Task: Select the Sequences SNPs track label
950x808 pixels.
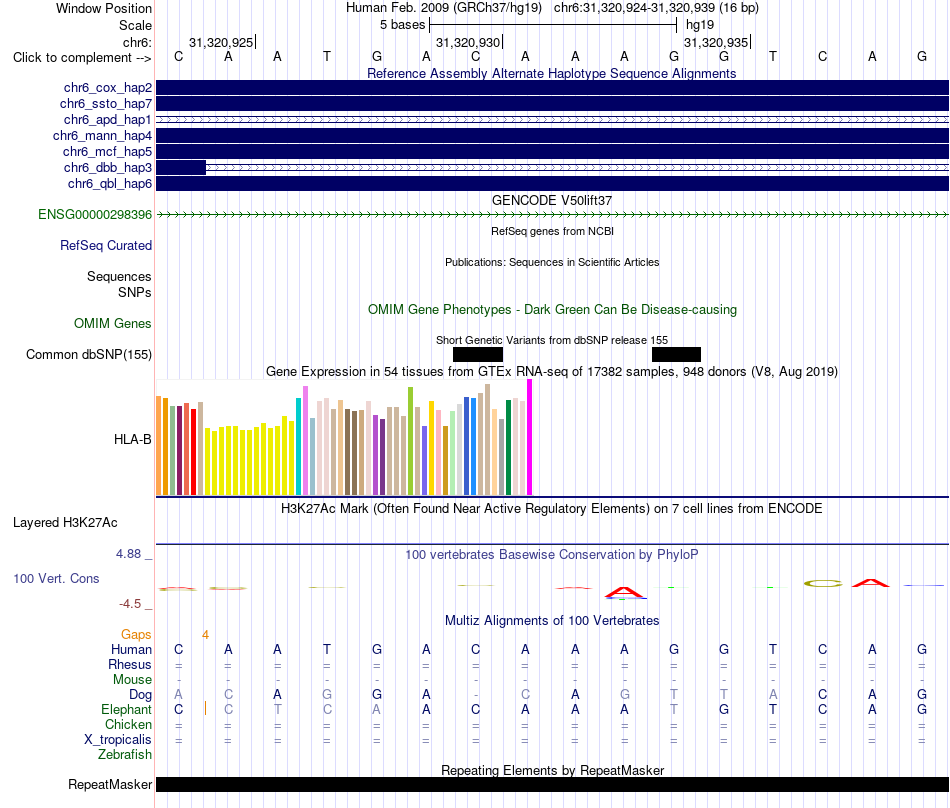Action: click(x=119, y=284)
